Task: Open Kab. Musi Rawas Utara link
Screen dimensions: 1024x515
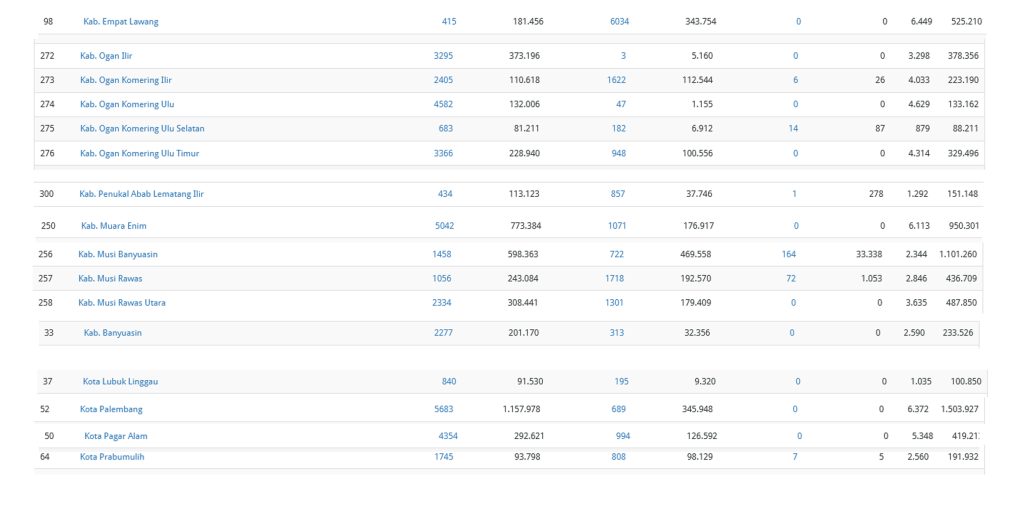Action: [x=122, y=303]
